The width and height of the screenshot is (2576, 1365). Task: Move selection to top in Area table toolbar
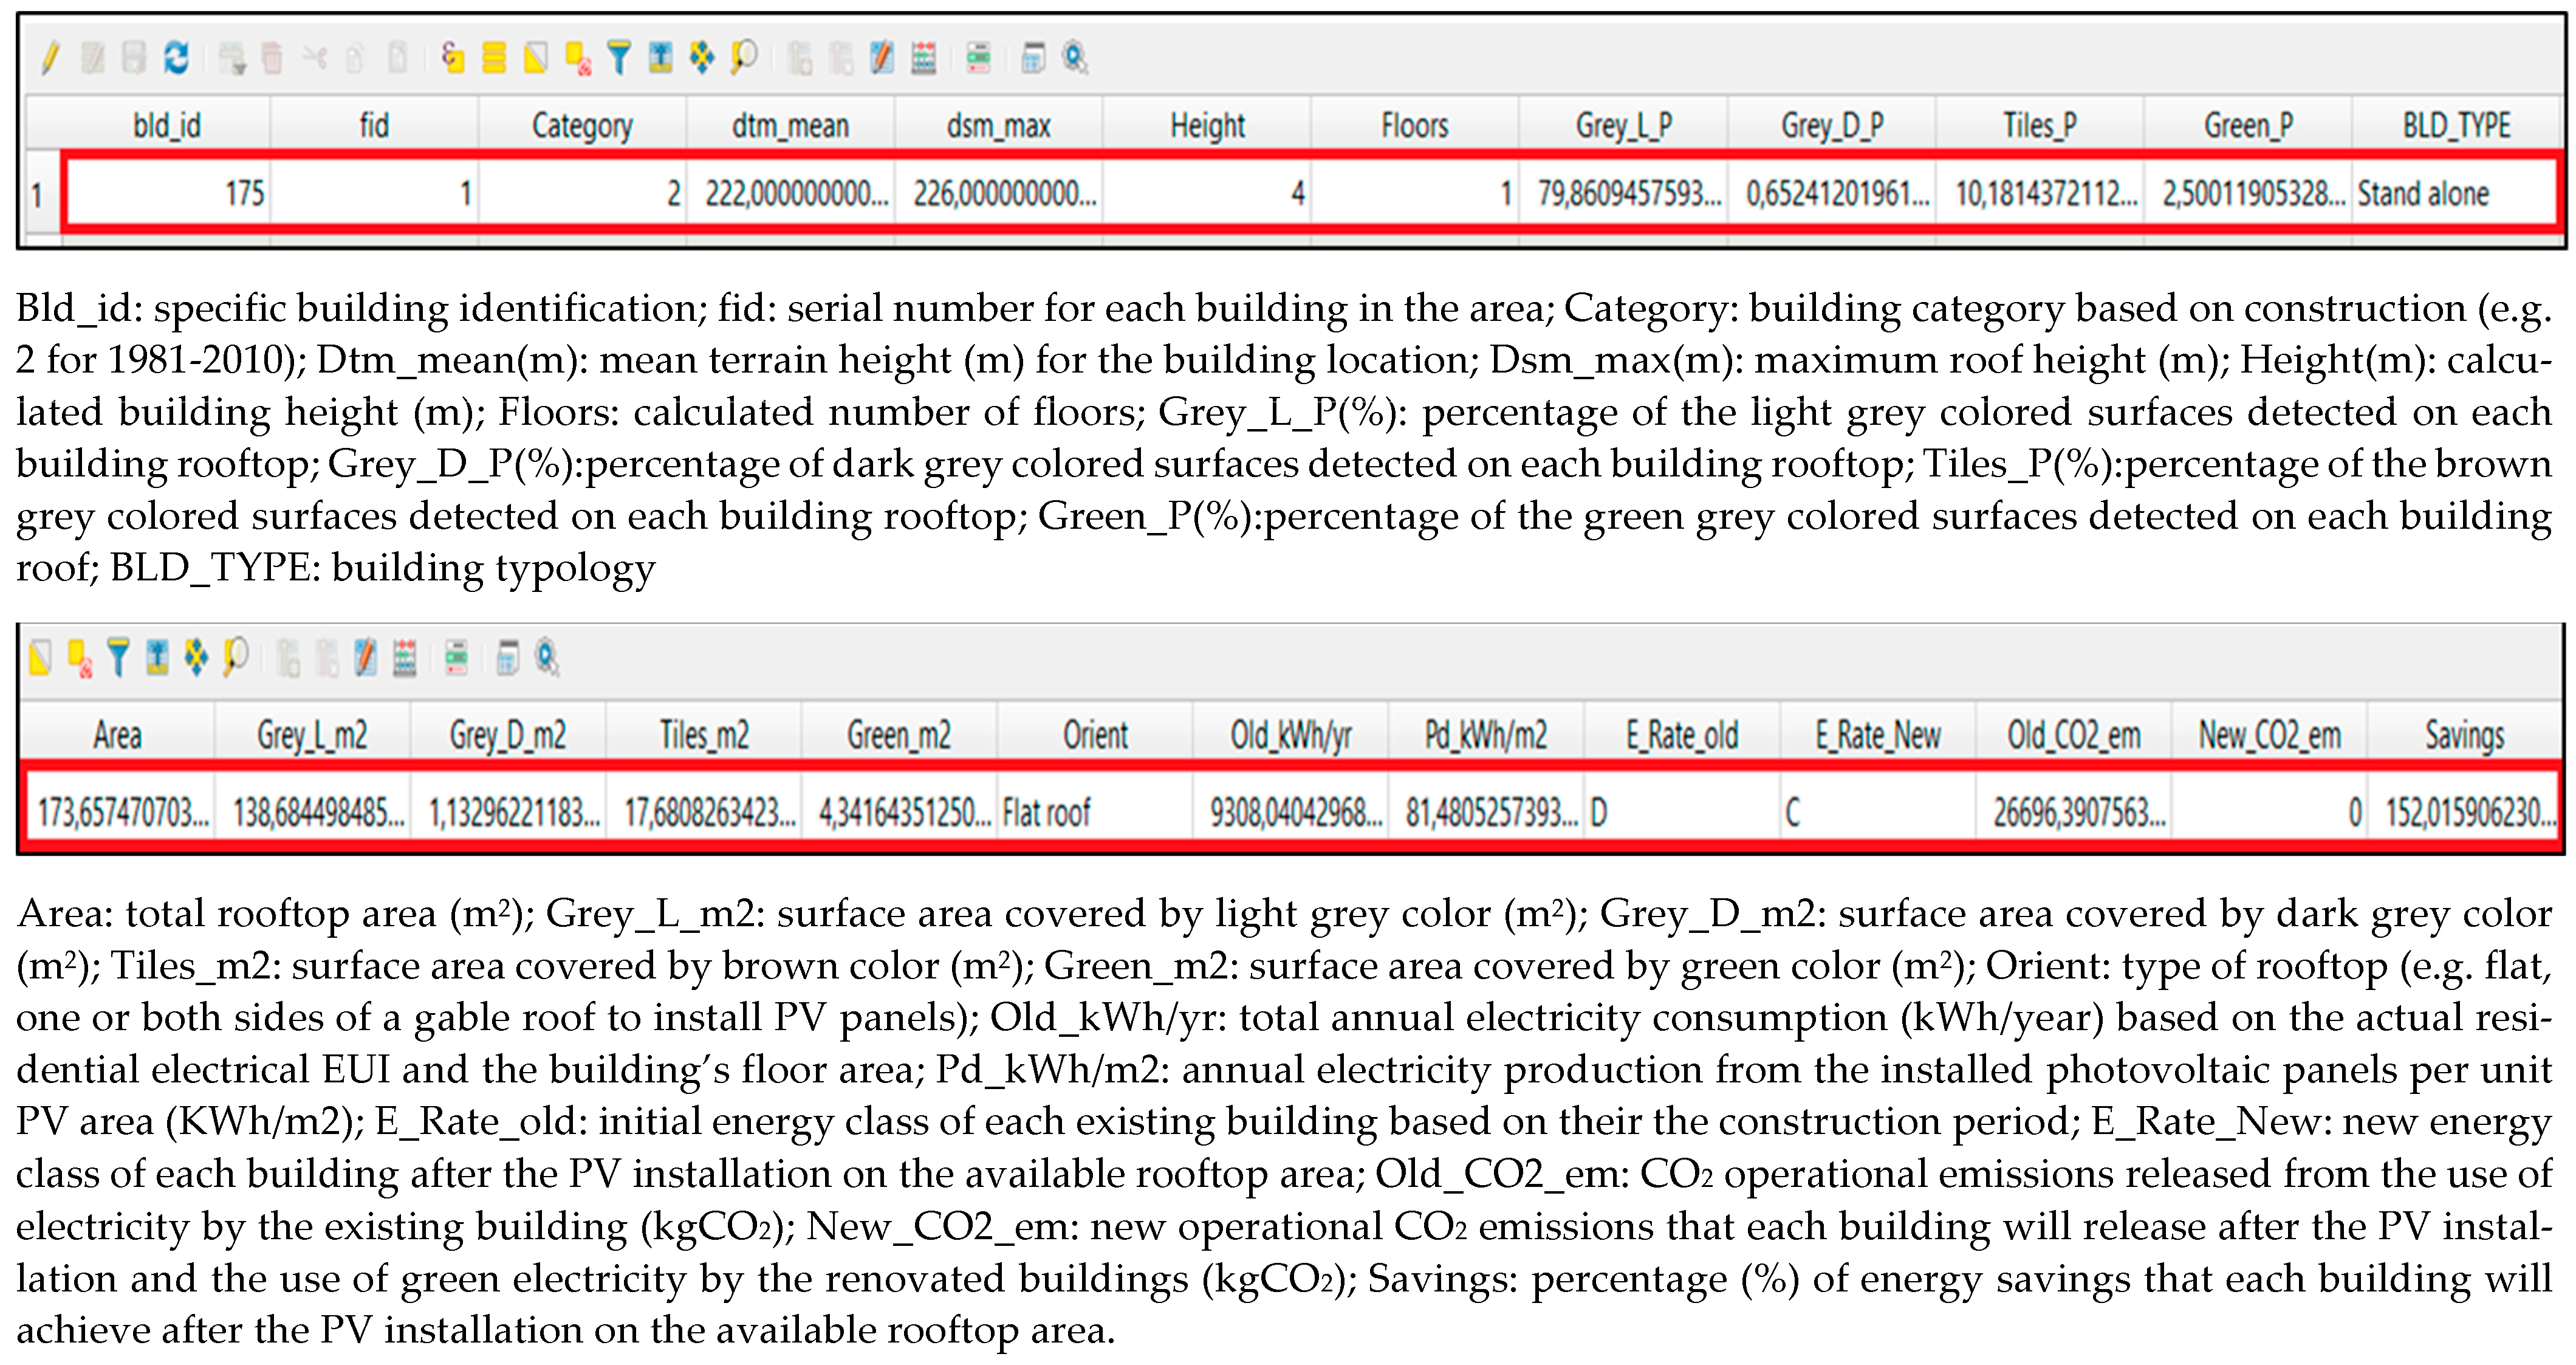157,658
